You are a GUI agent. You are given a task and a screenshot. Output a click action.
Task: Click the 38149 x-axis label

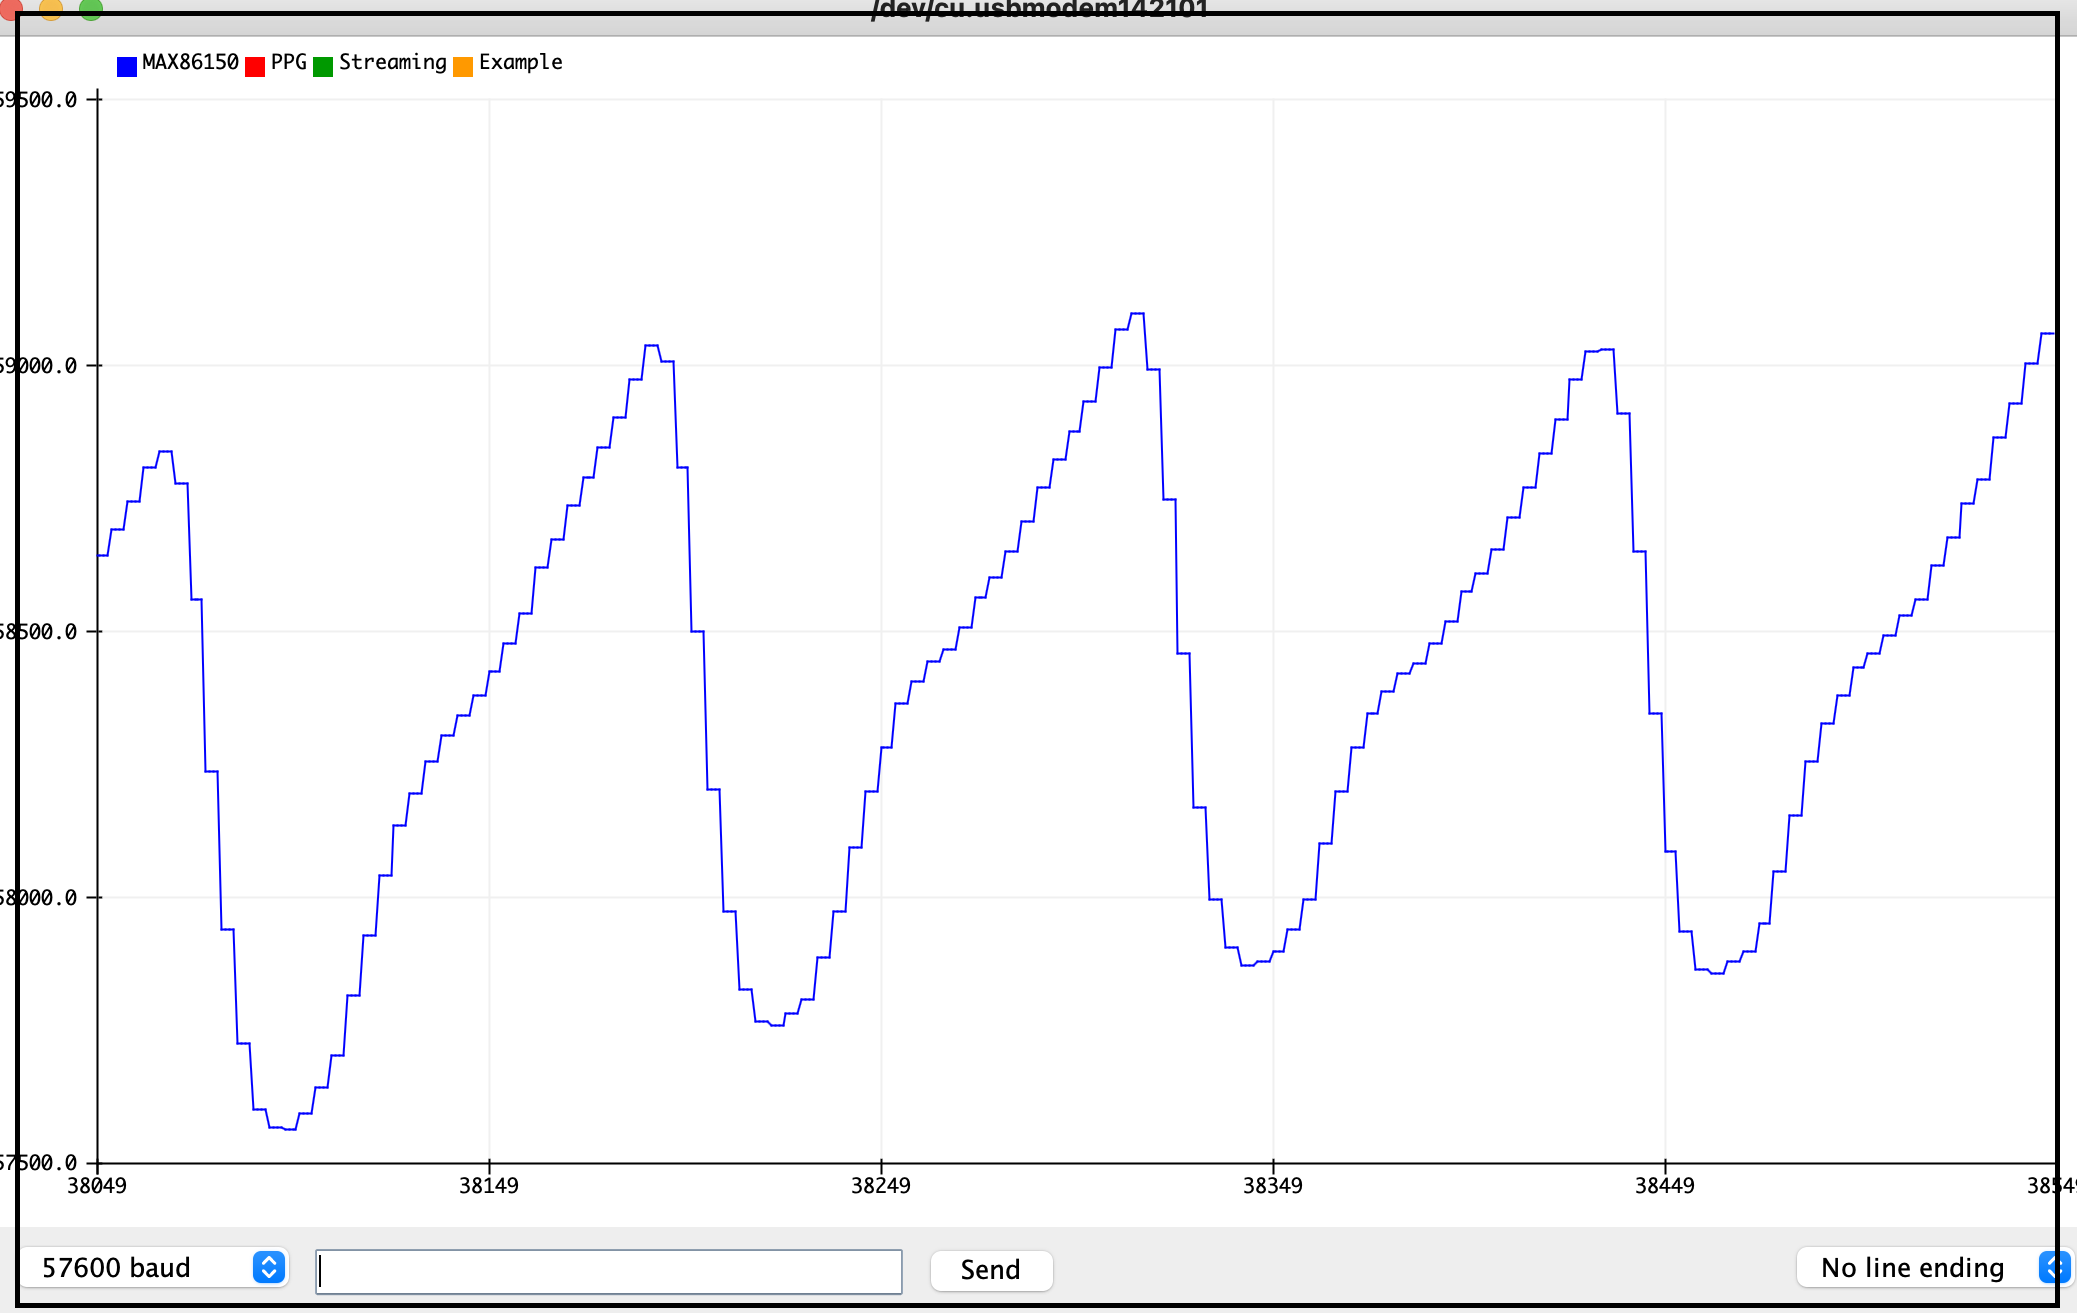click(489, 1185)
